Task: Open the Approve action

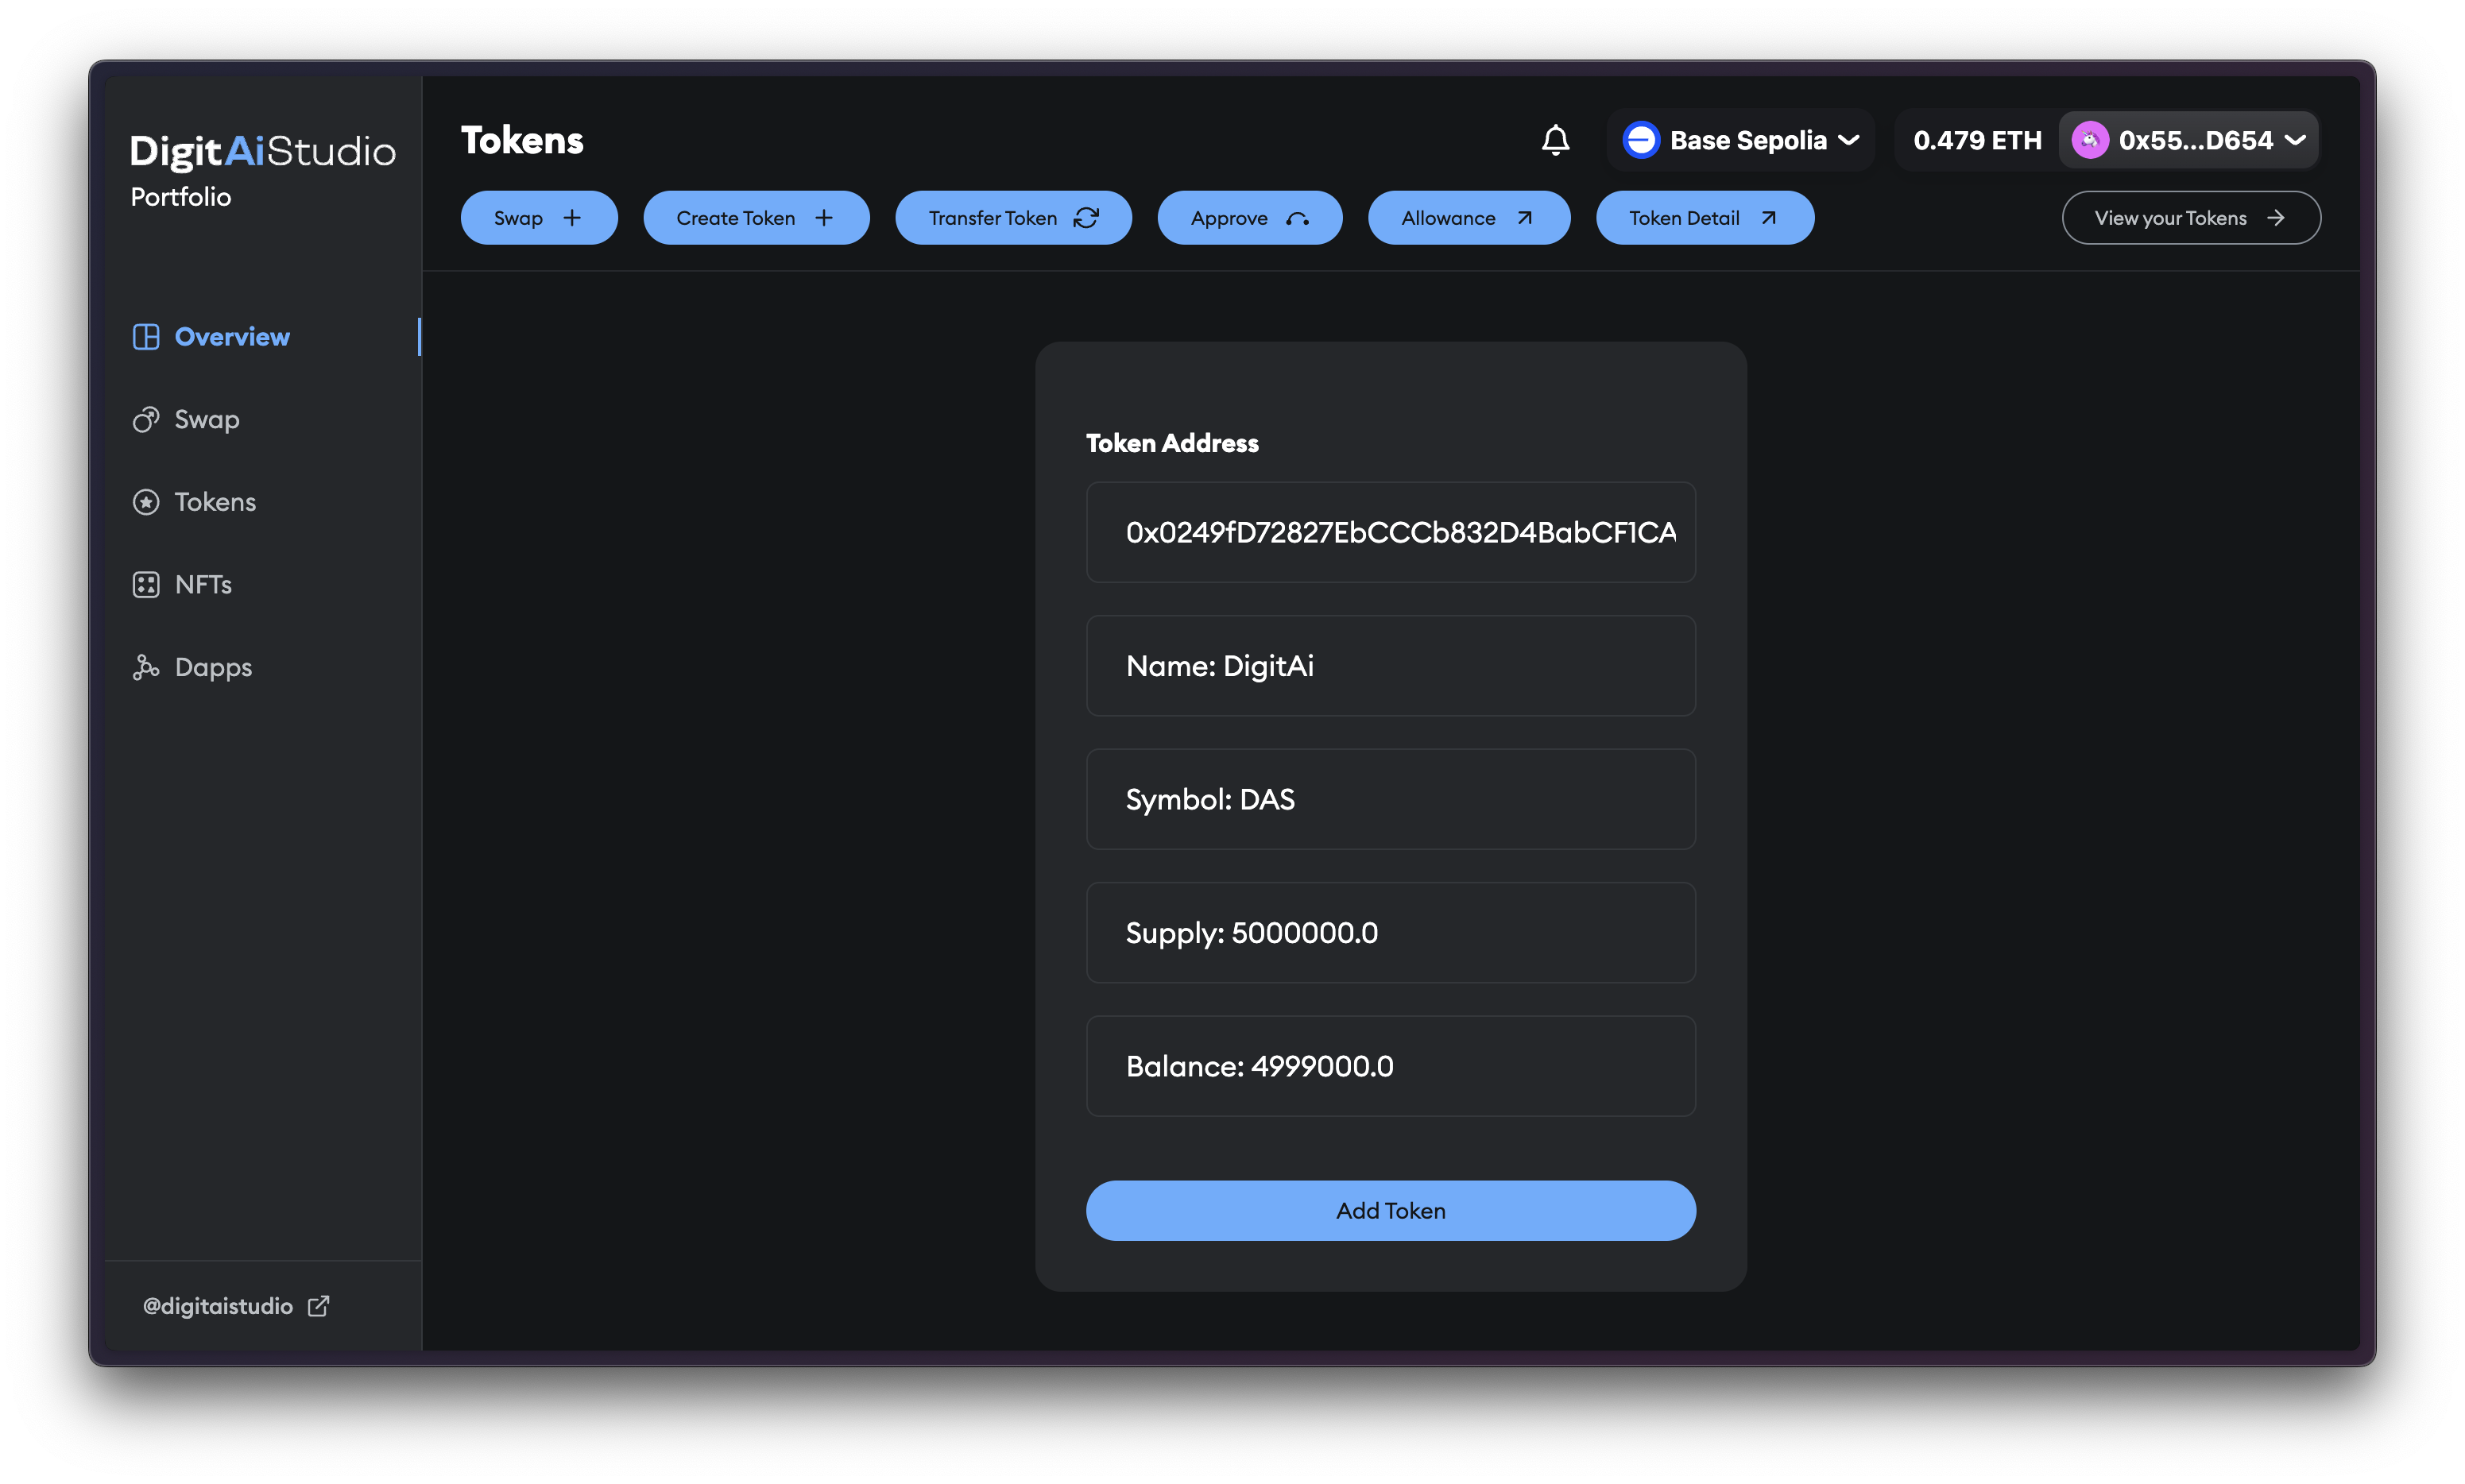Action: (x=1249, y=218)
